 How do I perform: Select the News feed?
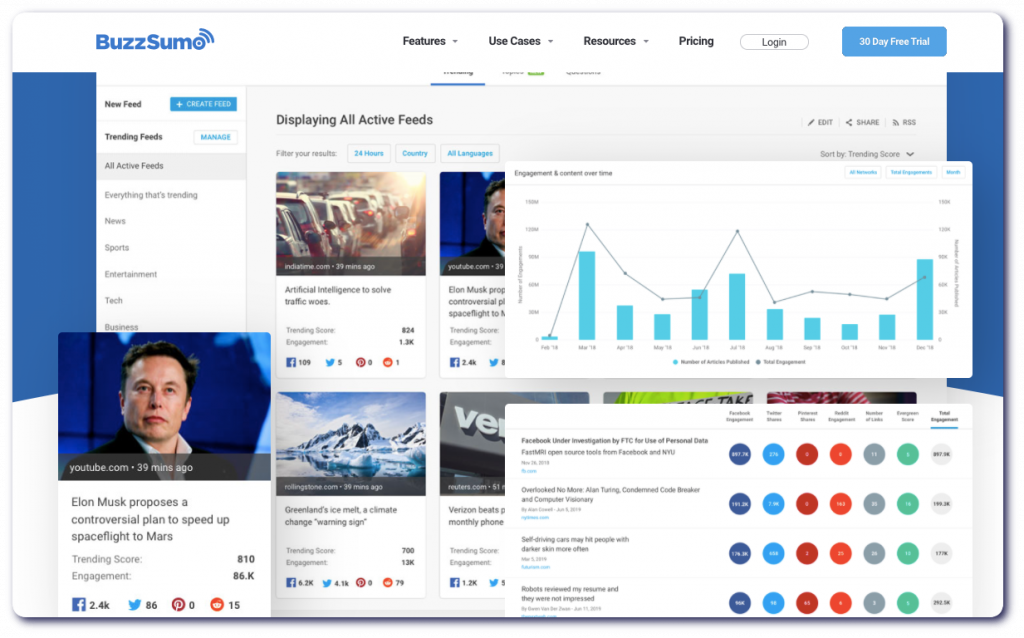tap(115, 221)
